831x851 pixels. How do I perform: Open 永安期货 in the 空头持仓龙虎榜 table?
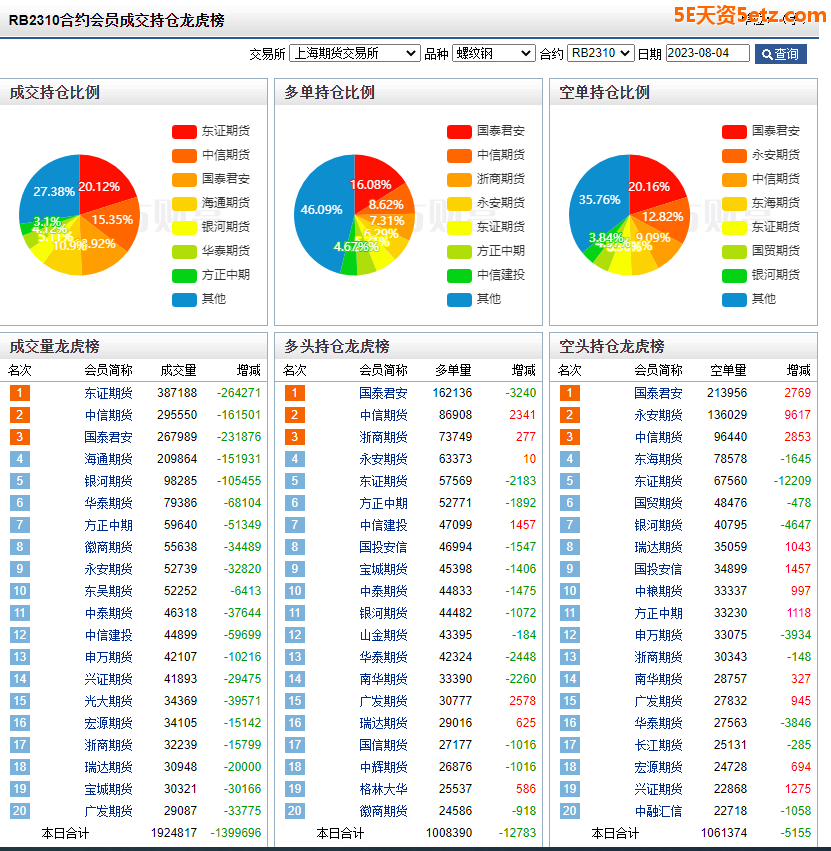click(658, 415)
